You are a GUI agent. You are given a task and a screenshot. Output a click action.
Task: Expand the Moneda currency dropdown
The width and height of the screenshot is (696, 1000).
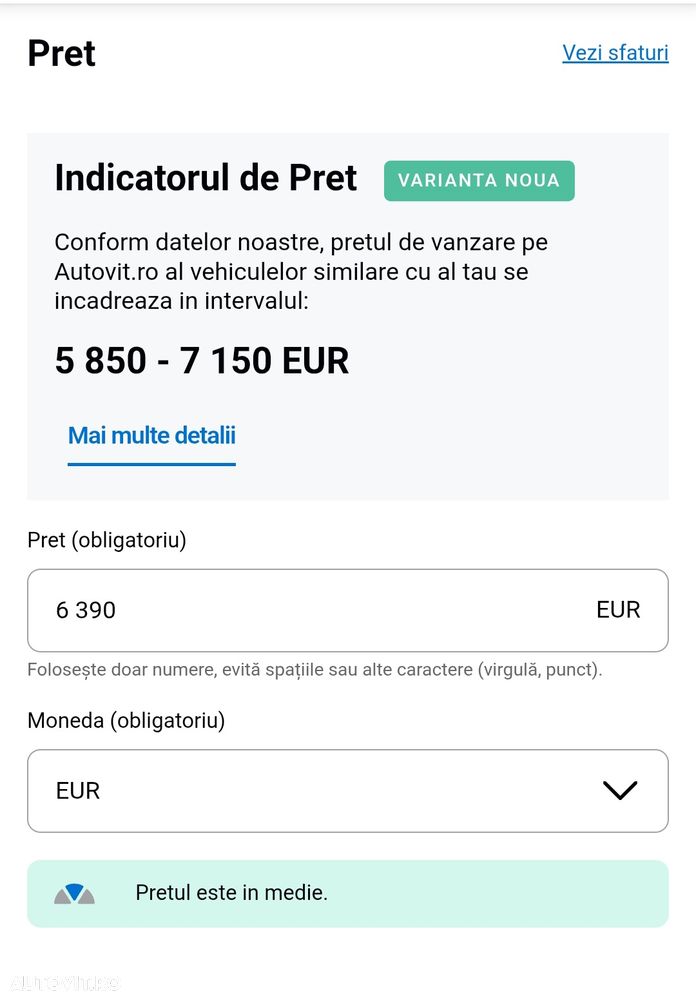(x=347, y=791)
